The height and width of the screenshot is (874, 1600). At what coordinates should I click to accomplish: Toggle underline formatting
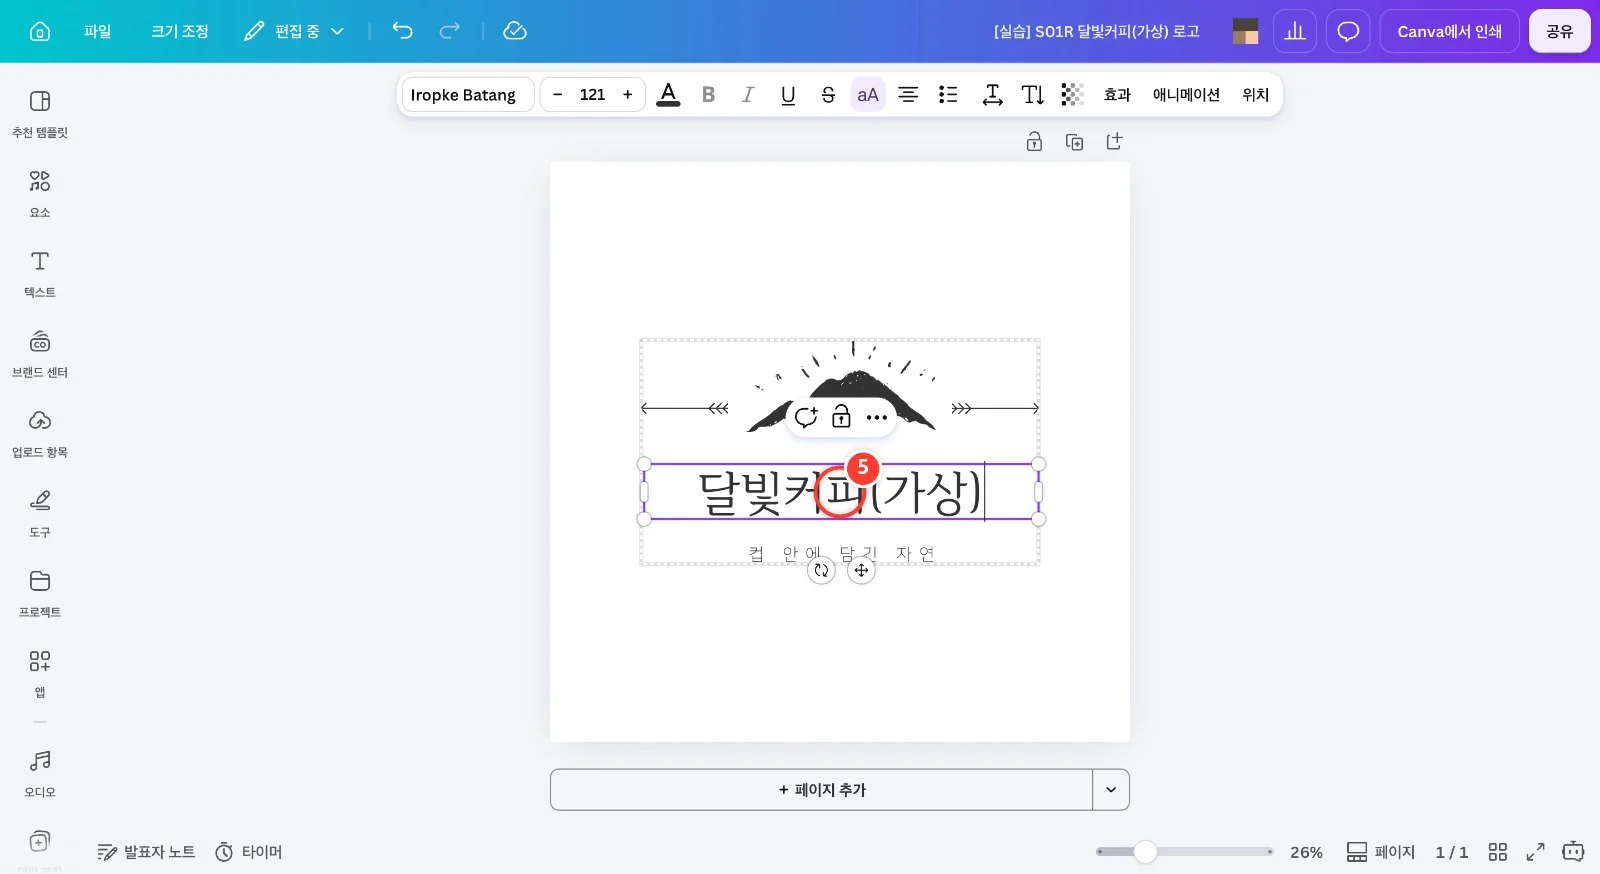pyautogui.click(x=788, y=95)
